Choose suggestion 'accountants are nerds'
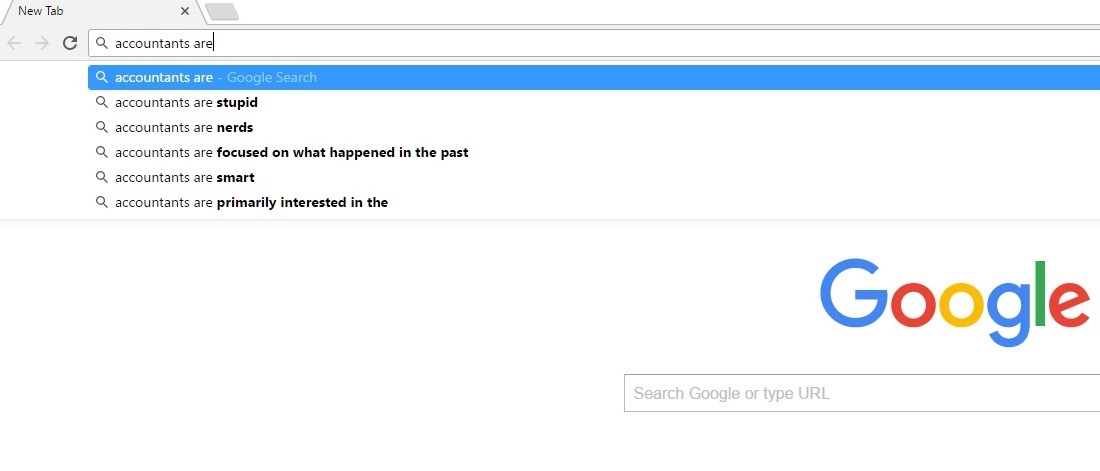The width and height of the screenshot is (1100, 471). click(593, 128)
